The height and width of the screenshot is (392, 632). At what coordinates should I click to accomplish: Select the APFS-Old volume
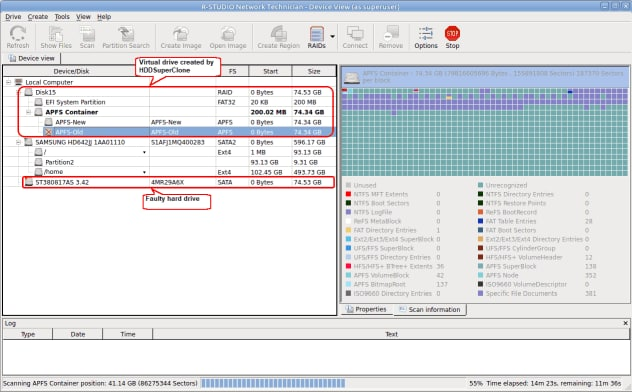pos(70,132)
